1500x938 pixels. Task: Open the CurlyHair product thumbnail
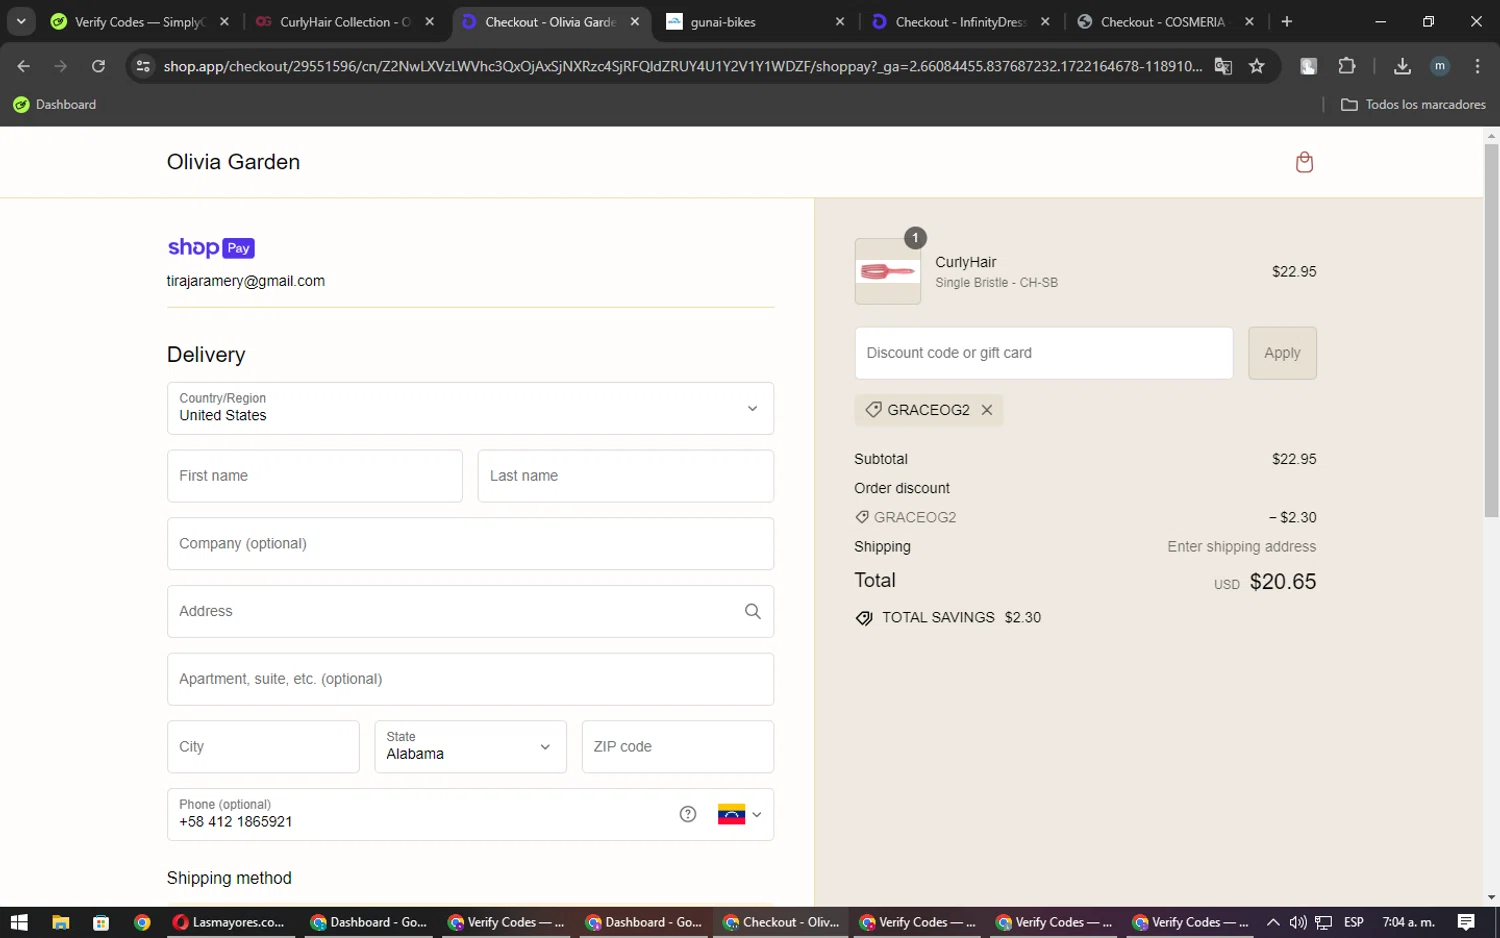tap(888, 271)
